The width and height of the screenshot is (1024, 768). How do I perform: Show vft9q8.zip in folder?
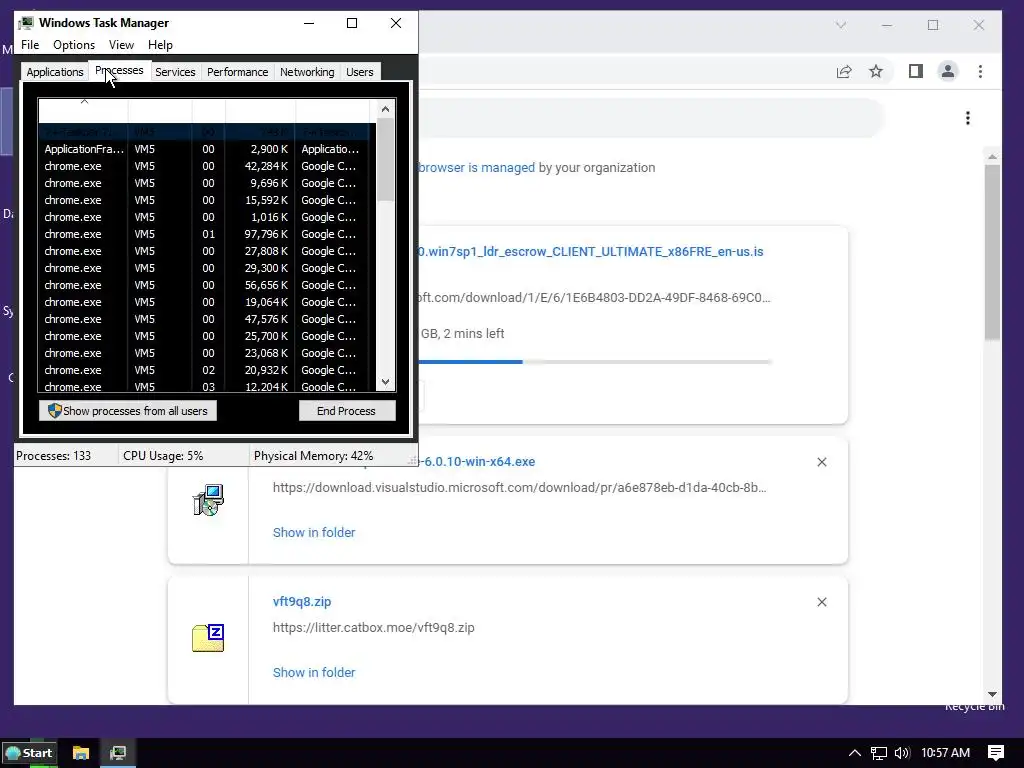314,673
